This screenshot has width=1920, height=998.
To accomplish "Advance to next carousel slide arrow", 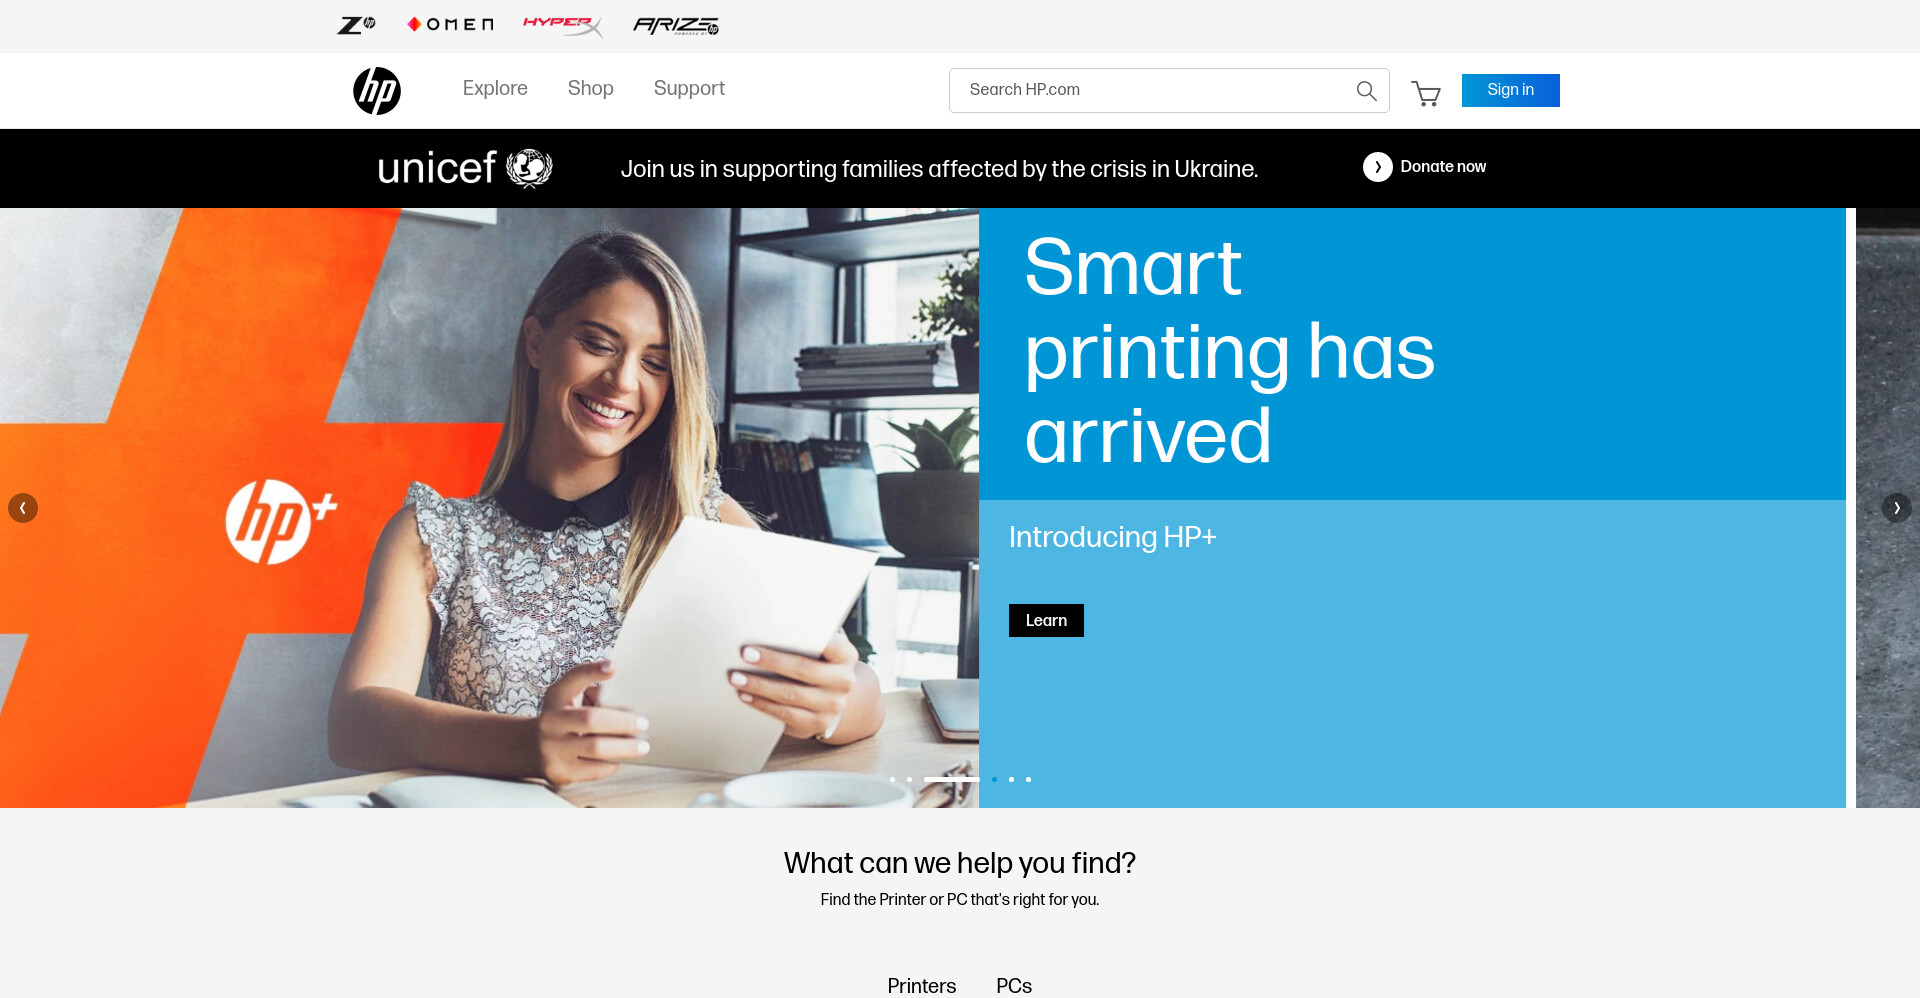I will pos(1897,508).
